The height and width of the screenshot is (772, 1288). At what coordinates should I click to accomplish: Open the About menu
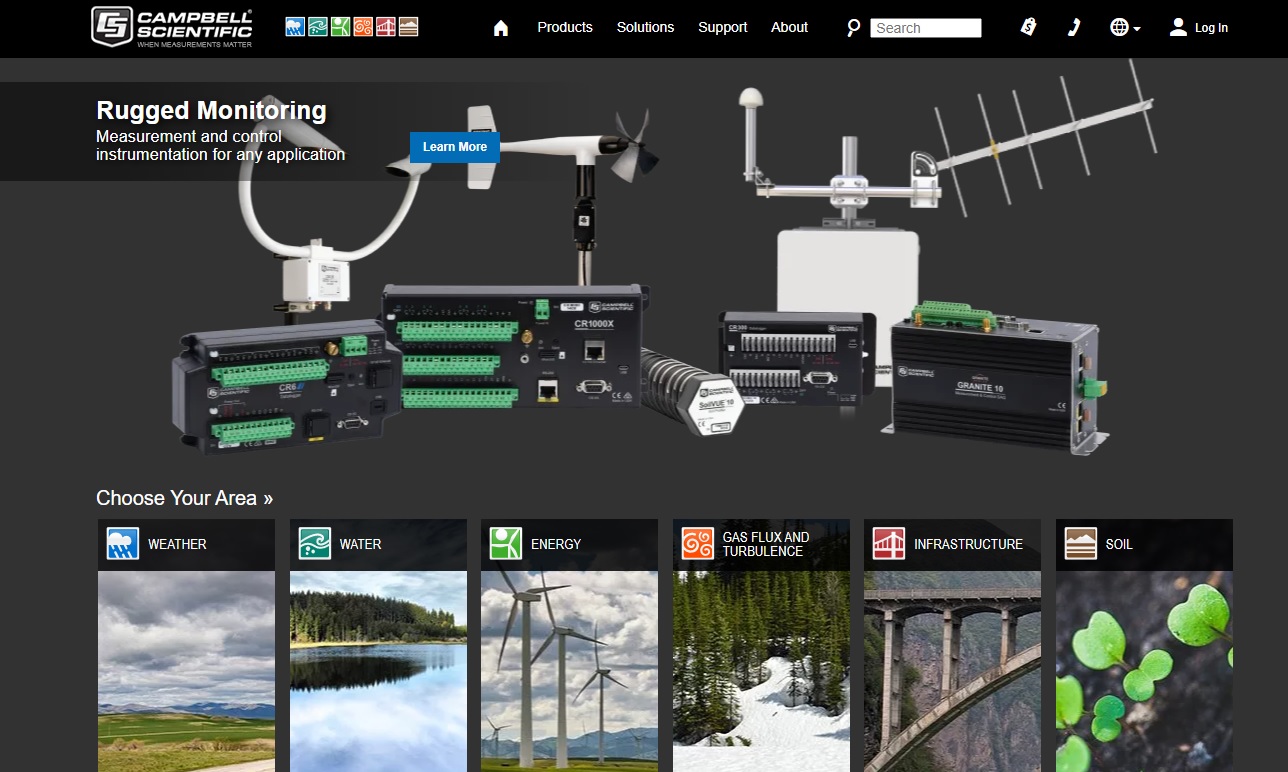[x=789, y=27]
